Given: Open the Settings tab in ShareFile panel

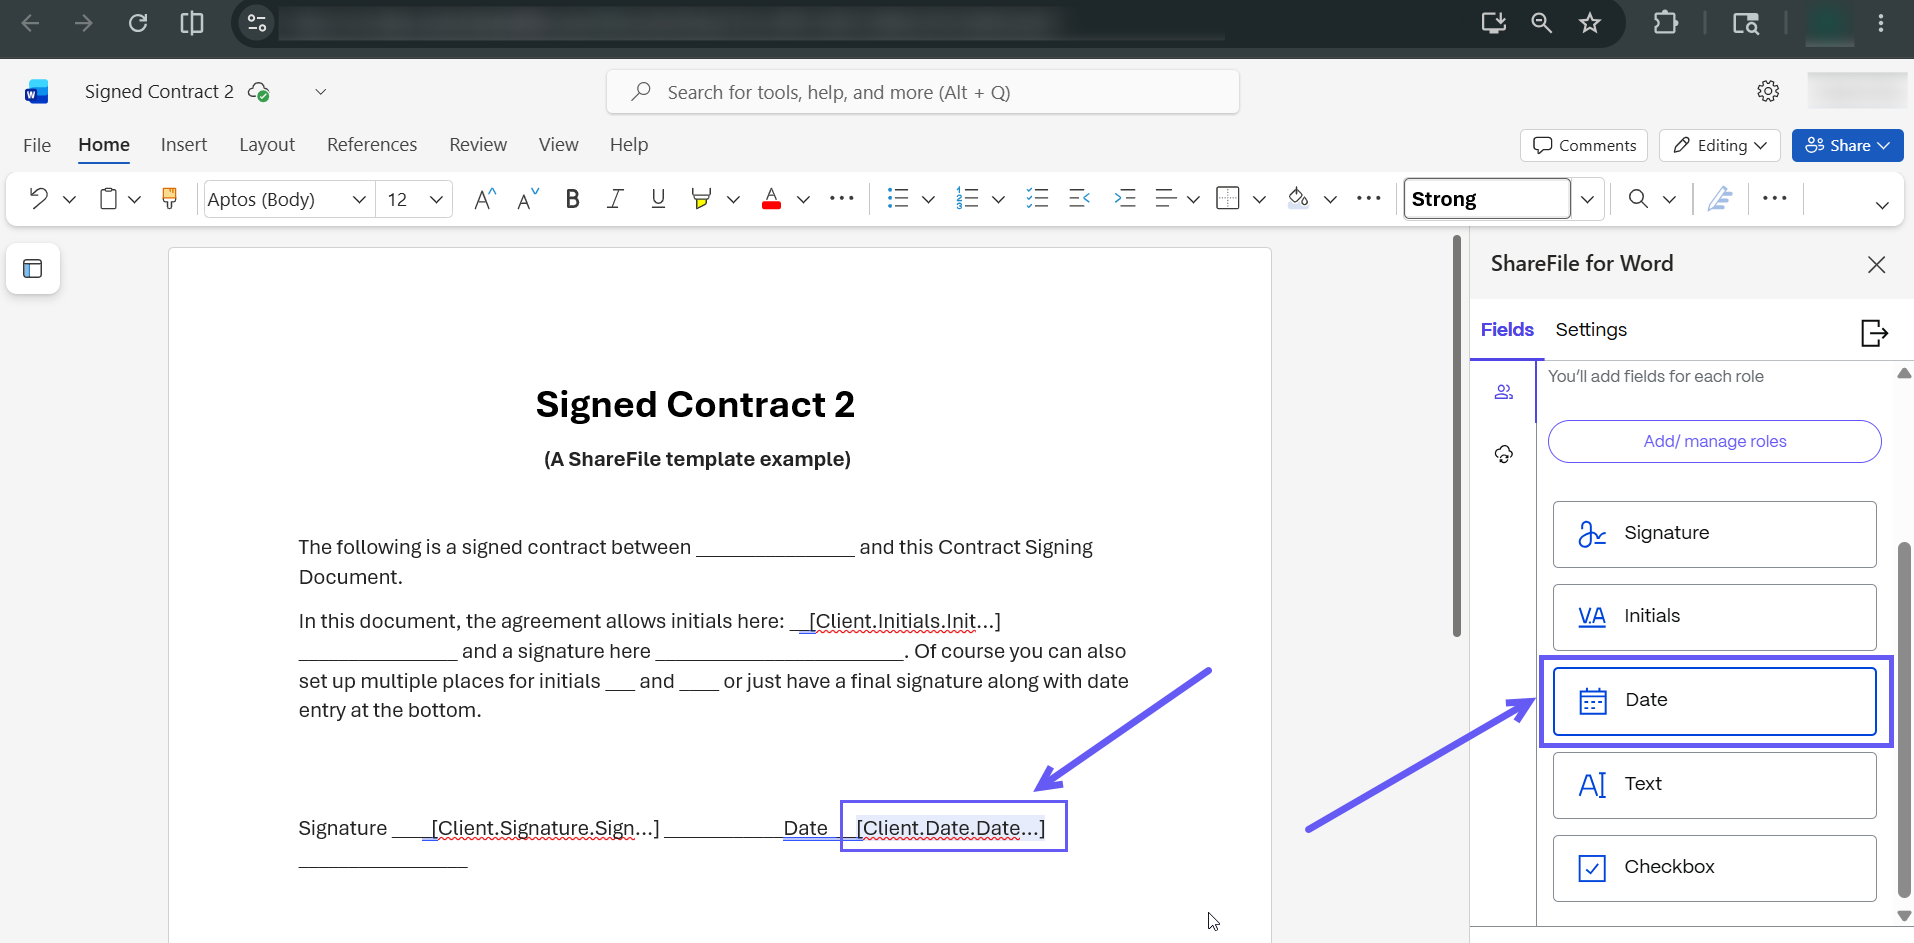Looking at the screenshot, I should coord(1591,330).
